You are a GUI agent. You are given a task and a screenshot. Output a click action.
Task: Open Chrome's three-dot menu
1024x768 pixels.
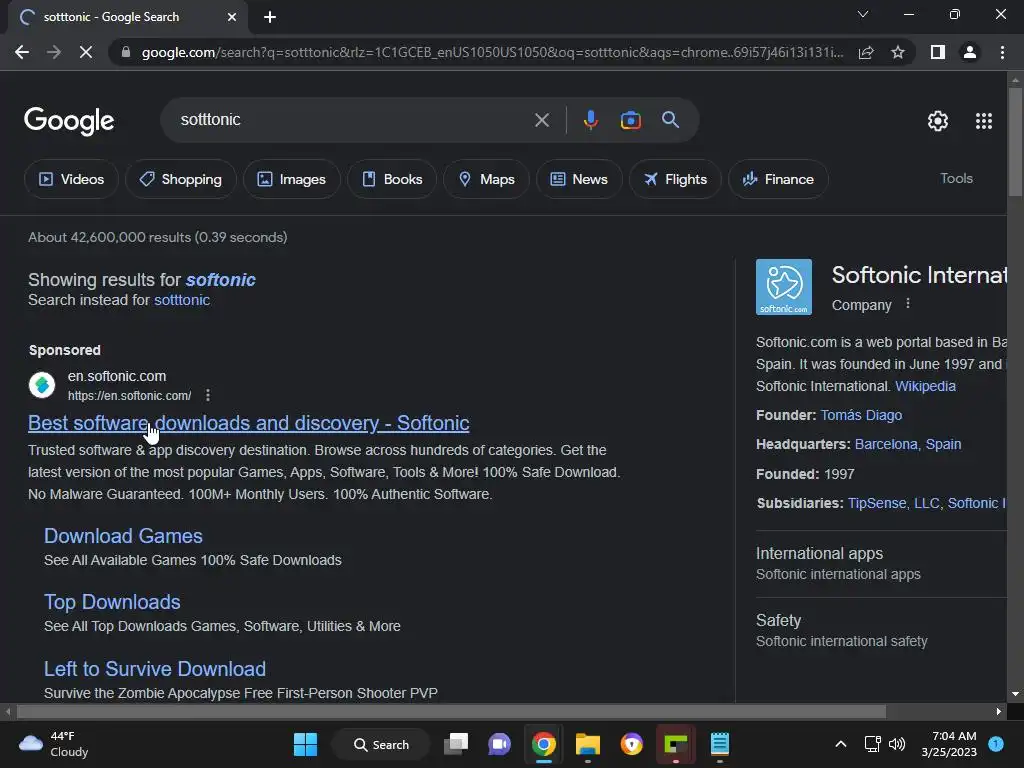[1002, 52]
